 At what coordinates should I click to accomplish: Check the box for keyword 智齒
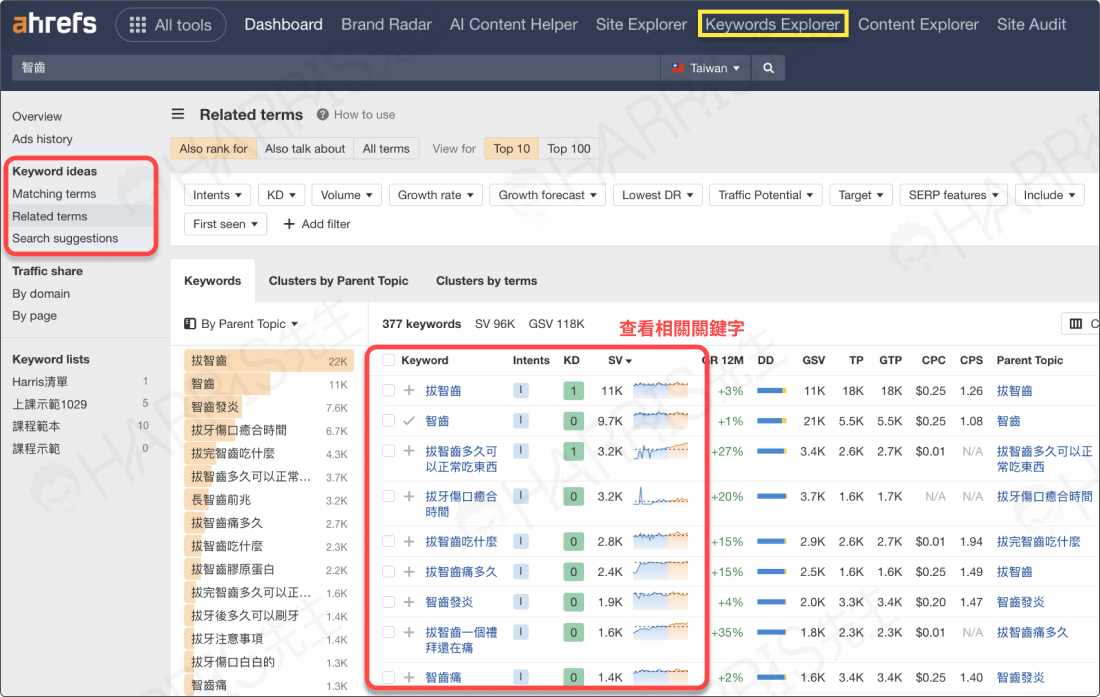coord(388,421)
